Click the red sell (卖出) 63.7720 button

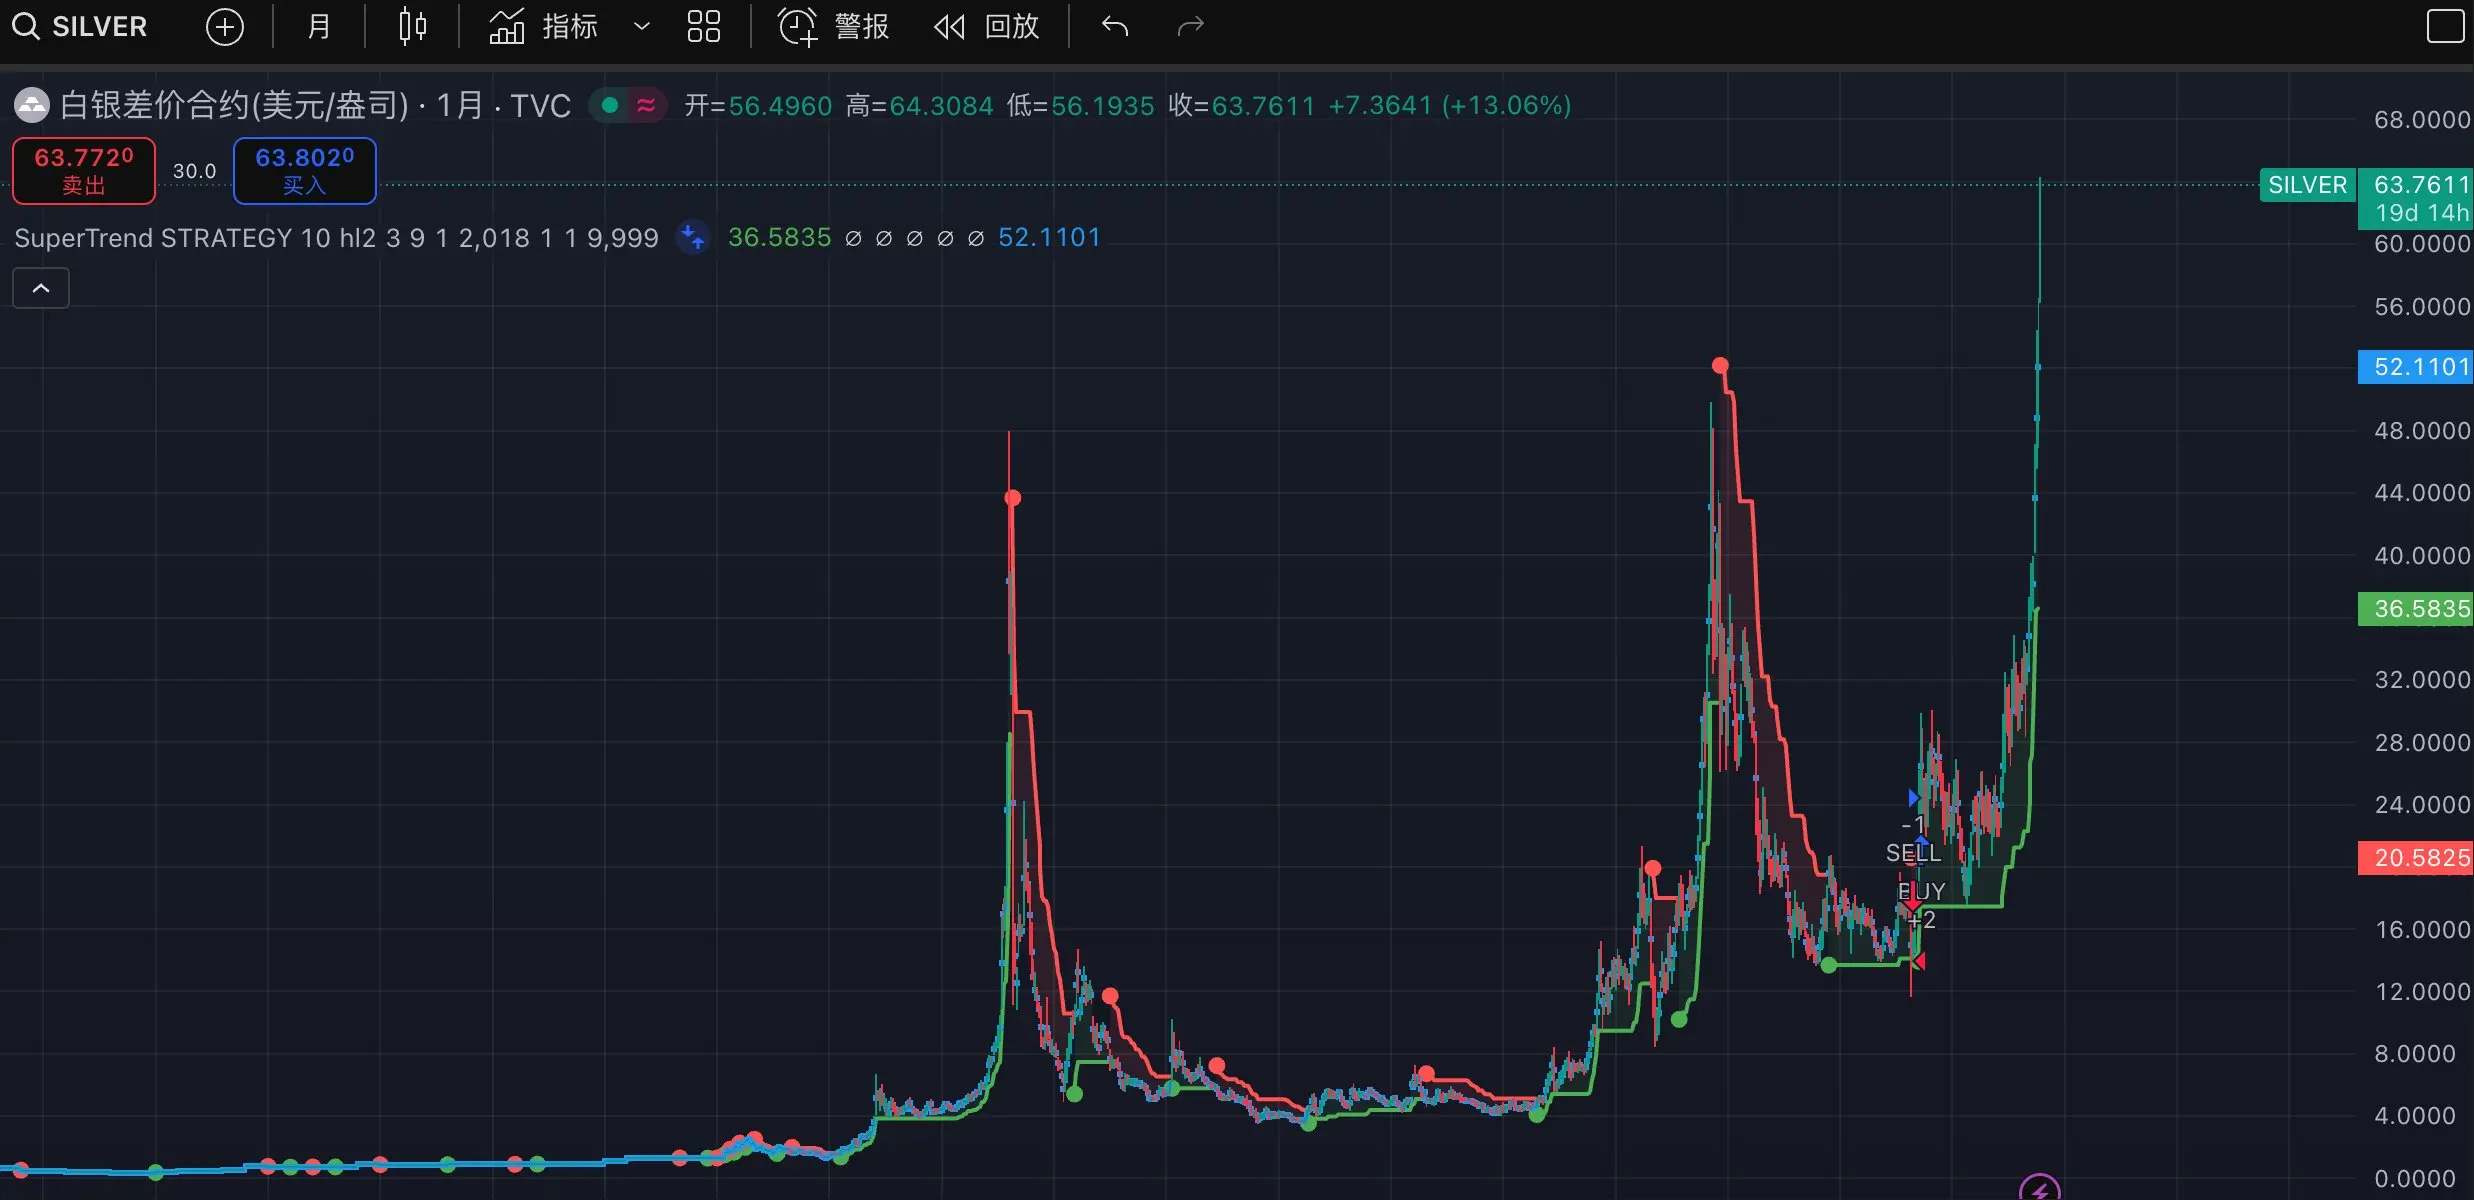pyautogui.click(x=84, y=171)
